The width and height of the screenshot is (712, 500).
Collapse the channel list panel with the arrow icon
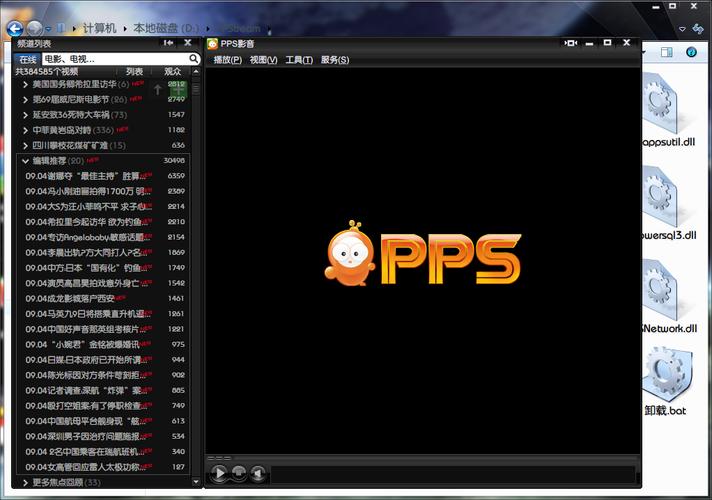[x=168, y=43]
